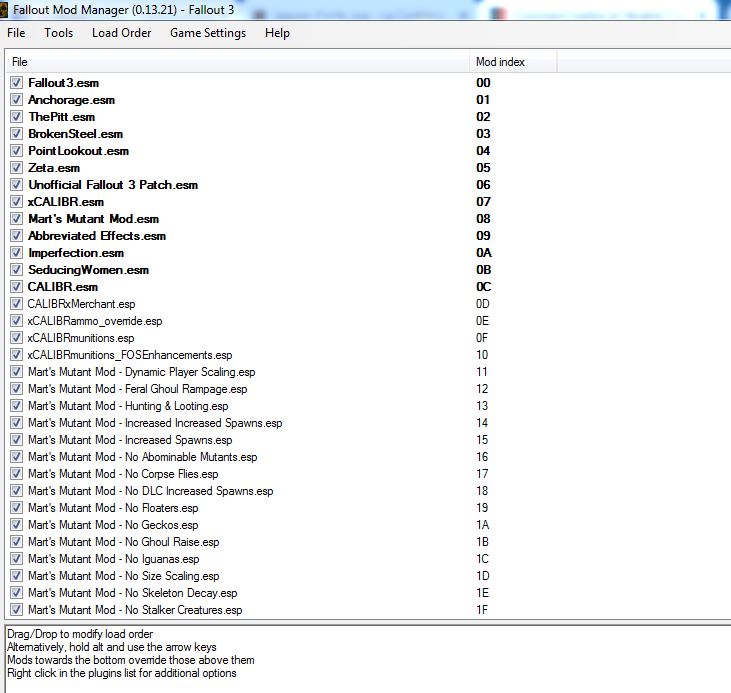Disable xCALIBRmunitions_FOSEnhancements.esp checkbox
This screenshot has height=693, width=731.
tap(16, 355)
